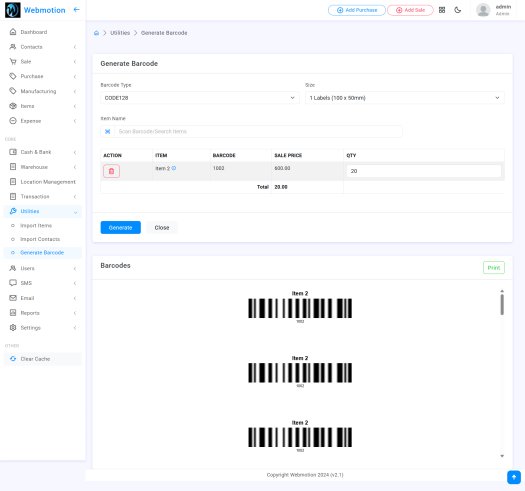
Task: Open Location Management menu item
Action: 43,182
